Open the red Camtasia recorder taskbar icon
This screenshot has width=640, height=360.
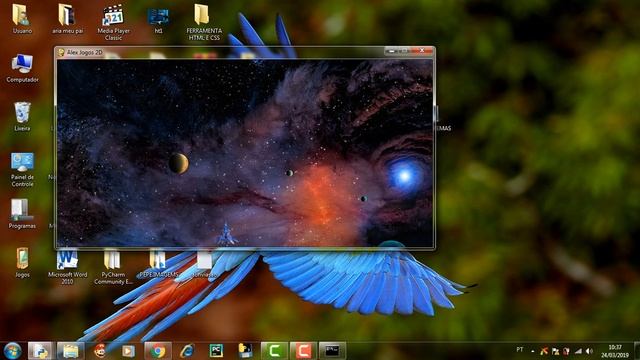click(x=303, y=351)
